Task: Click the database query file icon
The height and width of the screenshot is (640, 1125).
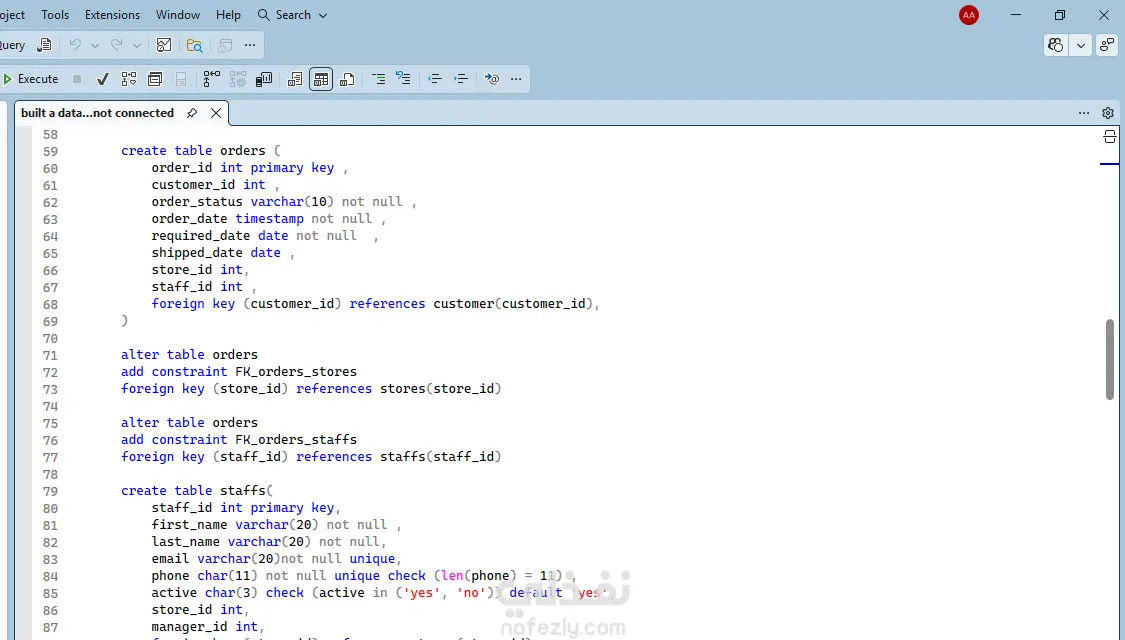Action: (44, 45)
